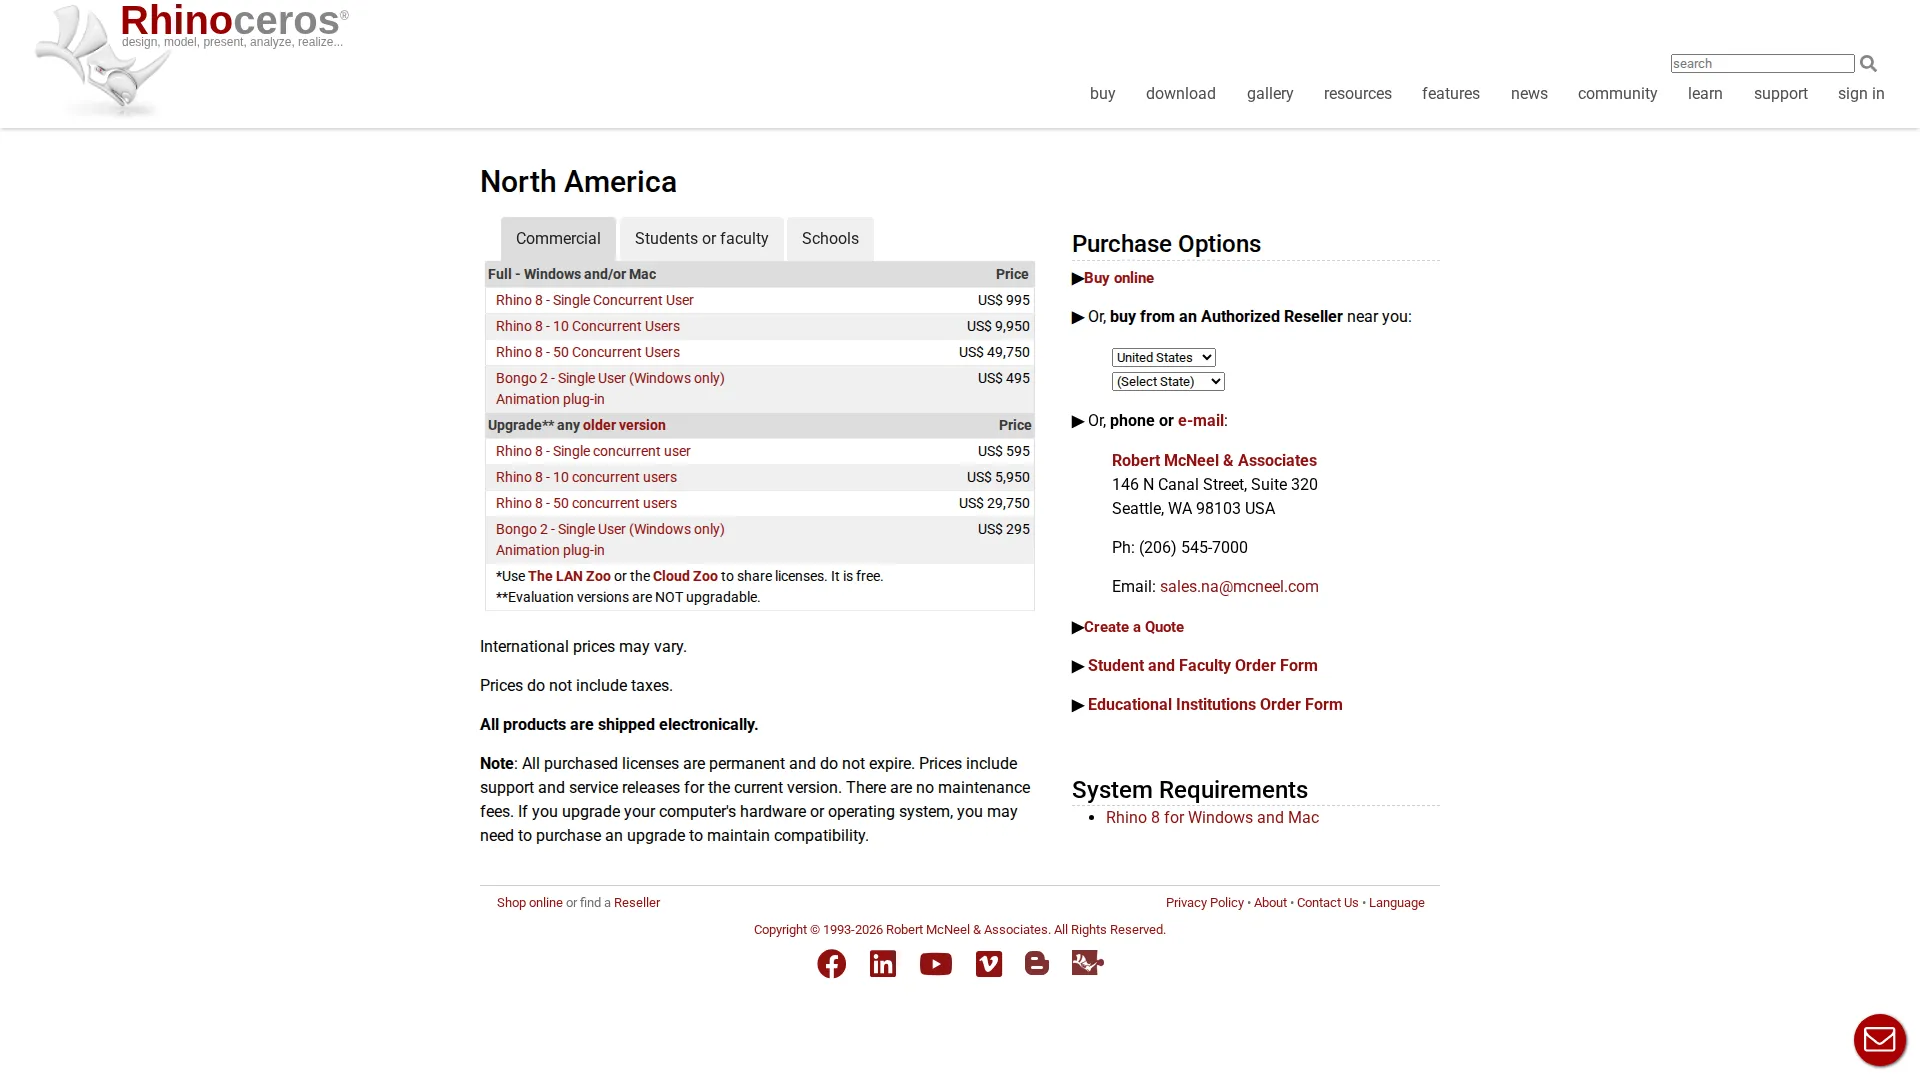The width and height of the screenshot is (1920, 1080).
Task: Click sign in link
Action: 1861,93
